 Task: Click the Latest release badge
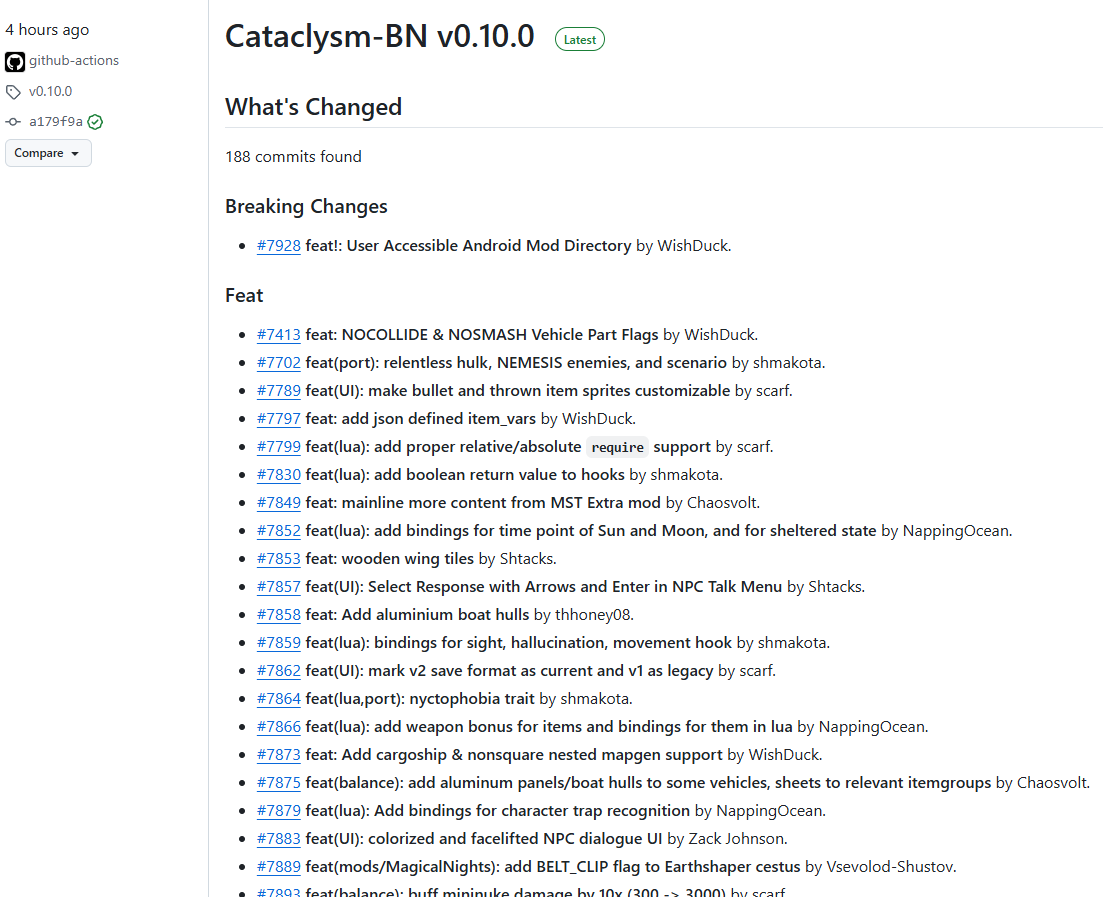(x=579, y=40)
